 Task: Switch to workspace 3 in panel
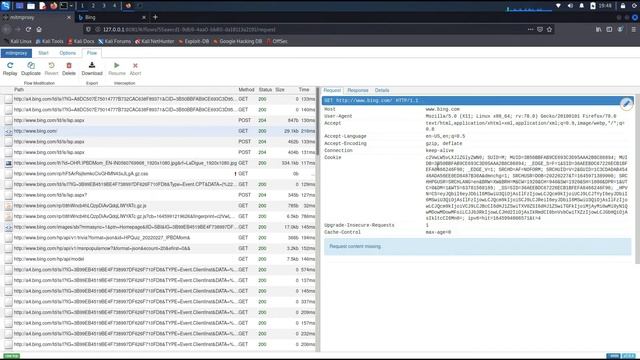pos(104,6)
